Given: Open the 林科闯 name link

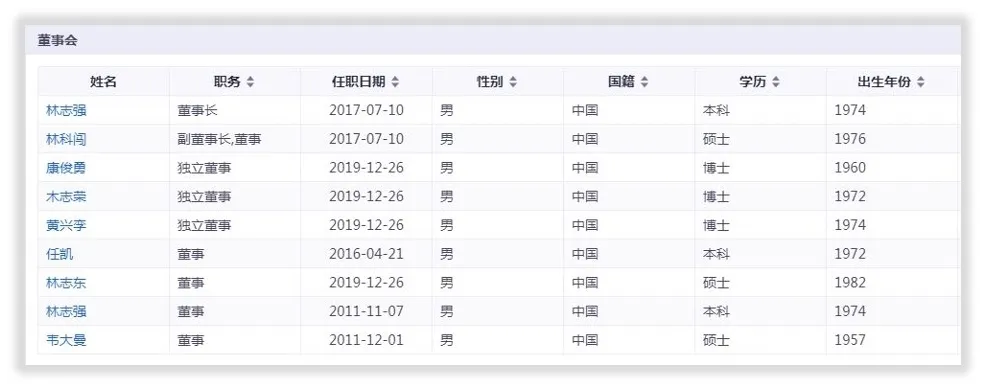Looking at the screenshot, I should [x=66, y=139].
